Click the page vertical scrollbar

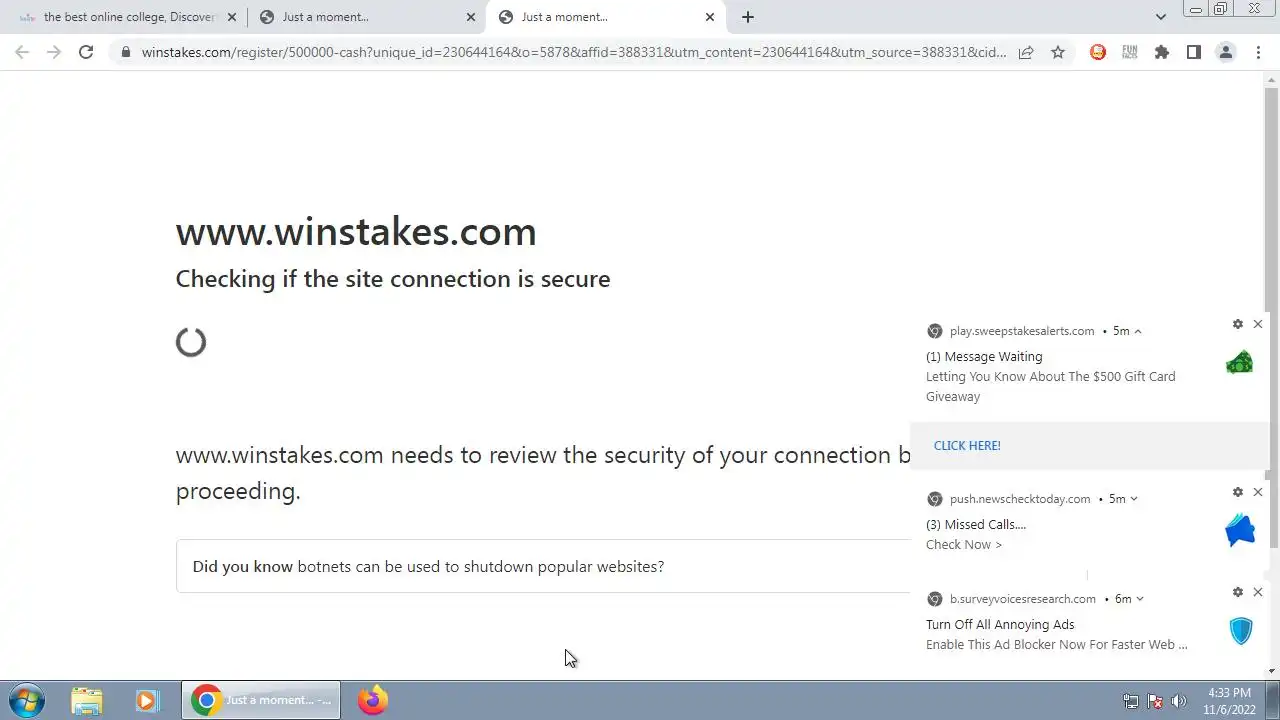click(x=1272, y=318)
